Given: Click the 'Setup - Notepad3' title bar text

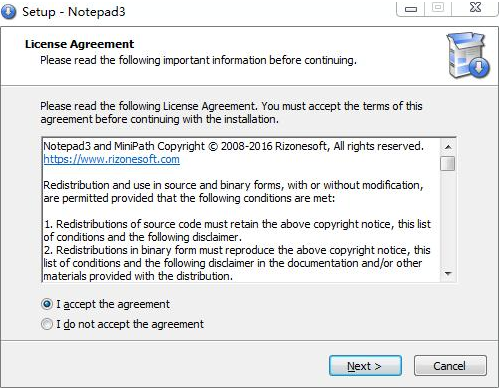Looking at the screenshot, I should pyautogui.click(x=74, y=12).
